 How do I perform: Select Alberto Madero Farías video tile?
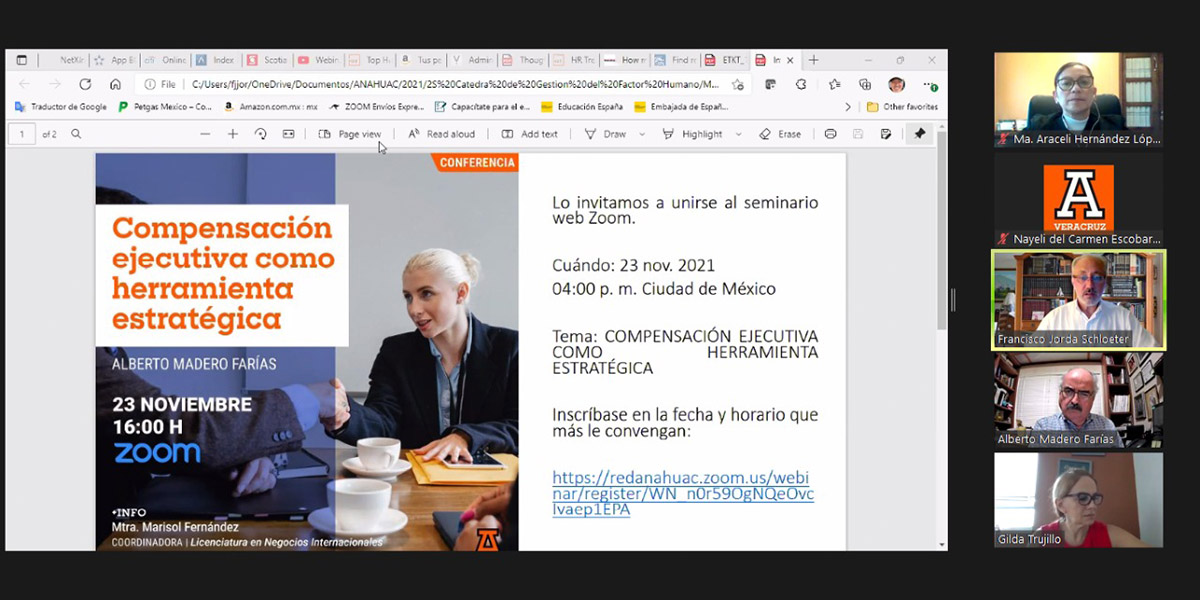click(1078, 400)
